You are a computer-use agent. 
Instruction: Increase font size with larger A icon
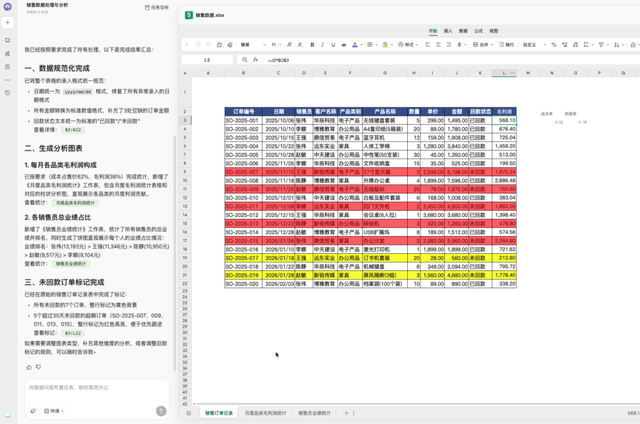(x=289, y=44)
